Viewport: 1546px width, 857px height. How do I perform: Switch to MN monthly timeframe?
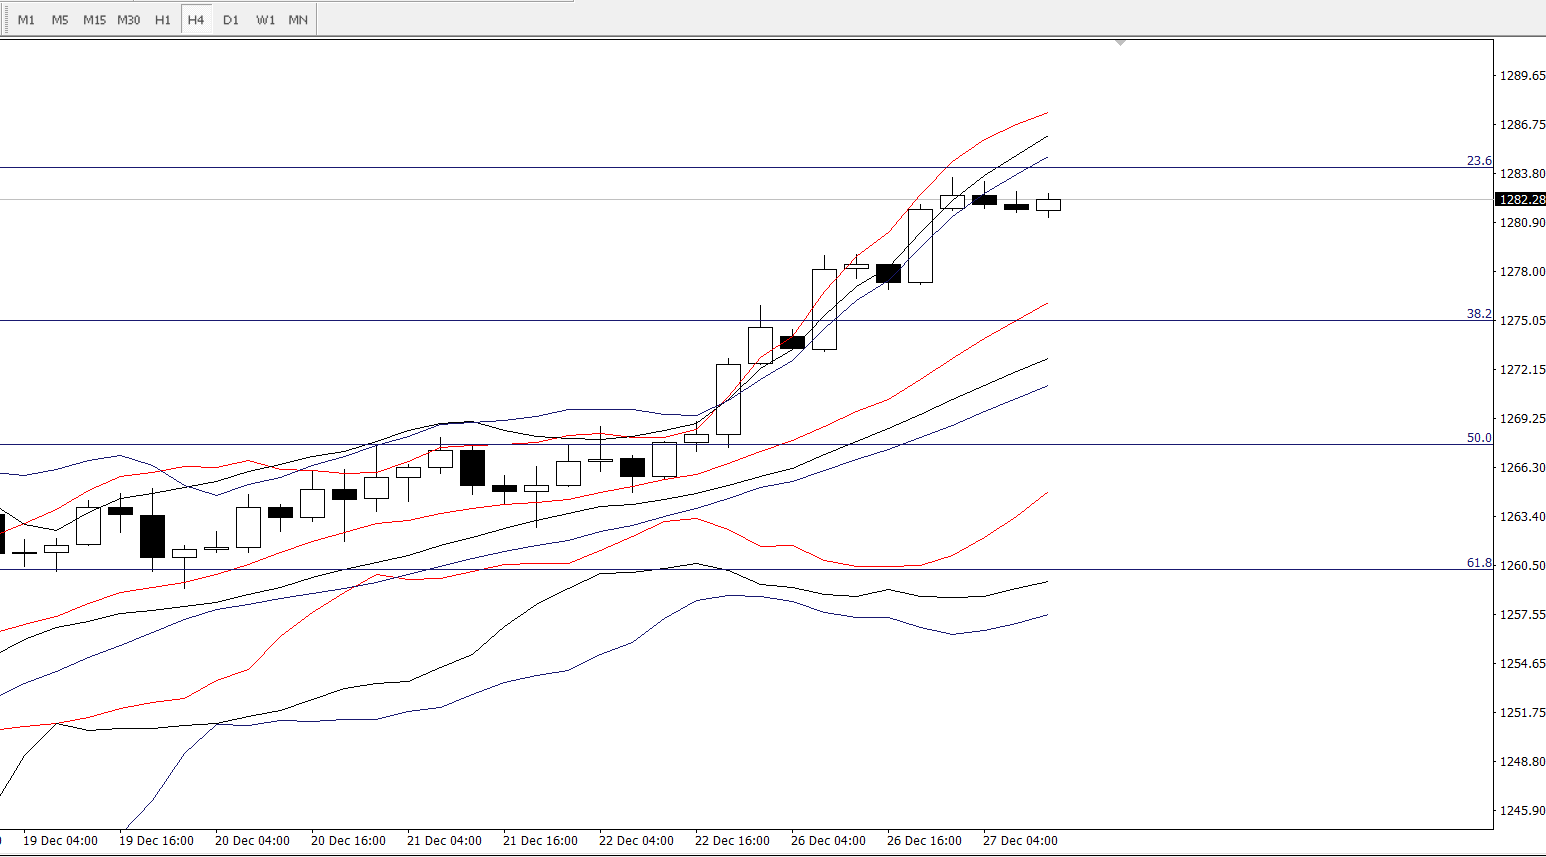click(x=298, y=20)
